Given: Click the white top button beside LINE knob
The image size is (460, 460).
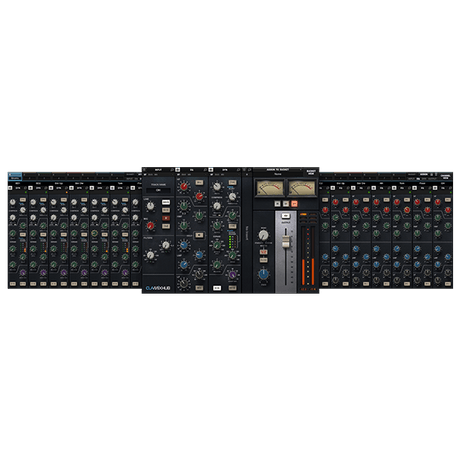Looking at the screenshot, I should click(166, 202).
